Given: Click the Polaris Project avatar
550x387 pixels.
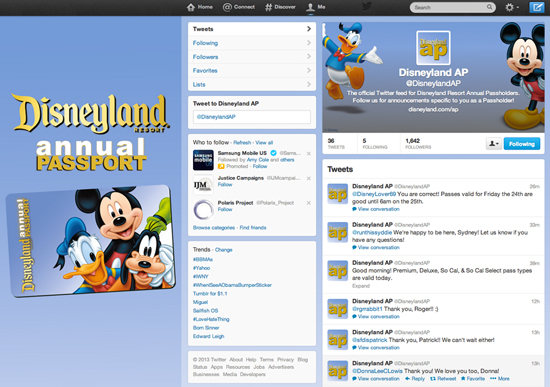Looking at the screenshot, I should pyautogui.click(x=203, y=209).
